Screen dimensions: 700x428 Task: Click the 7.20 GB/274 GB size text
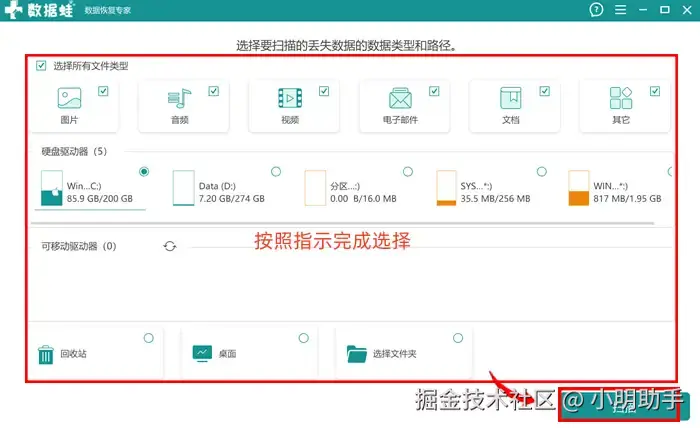[232, 199]
